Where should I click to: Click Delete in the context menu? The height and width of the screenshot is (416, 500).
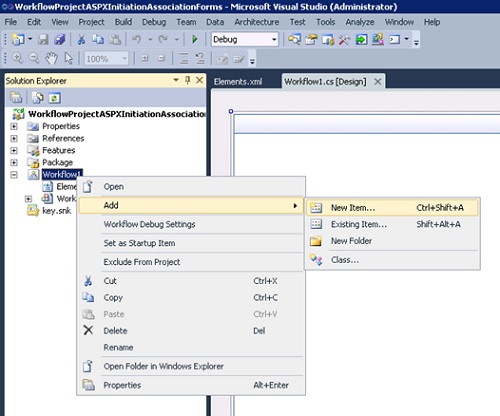point(191,331)
